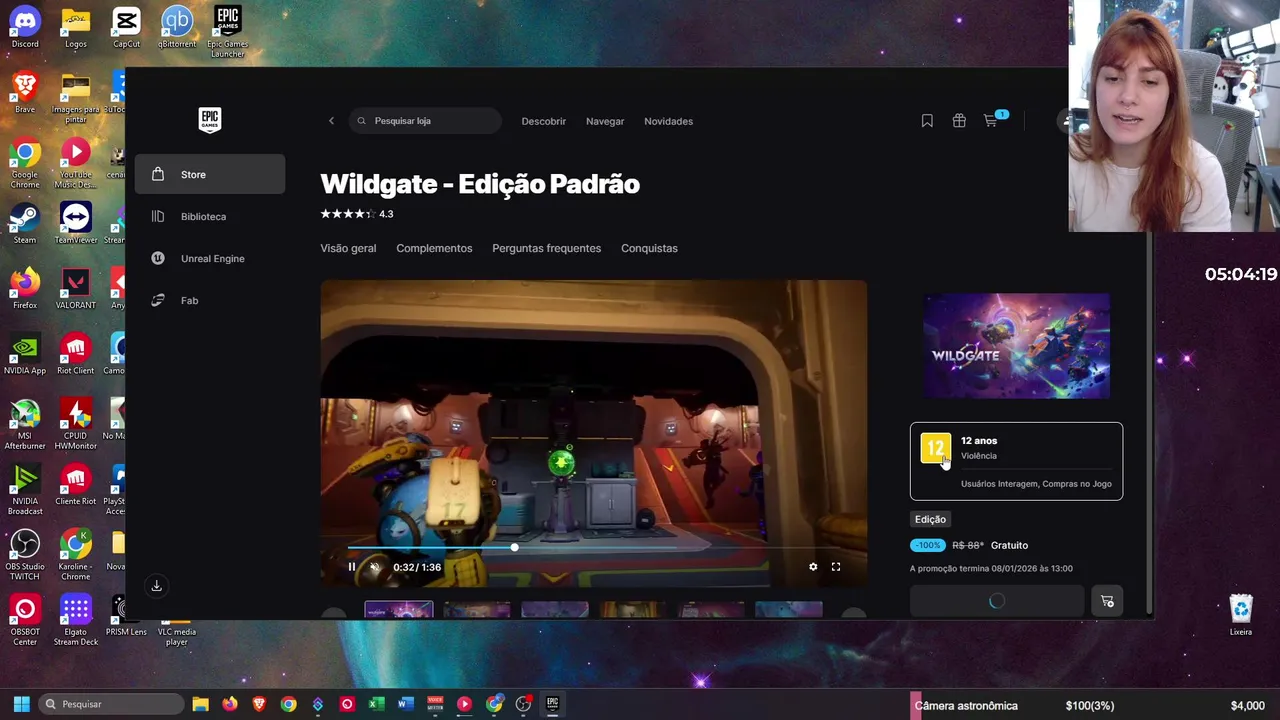Click the -100% discount badge
The image size is (1280, 720).
tap(928, 545)
